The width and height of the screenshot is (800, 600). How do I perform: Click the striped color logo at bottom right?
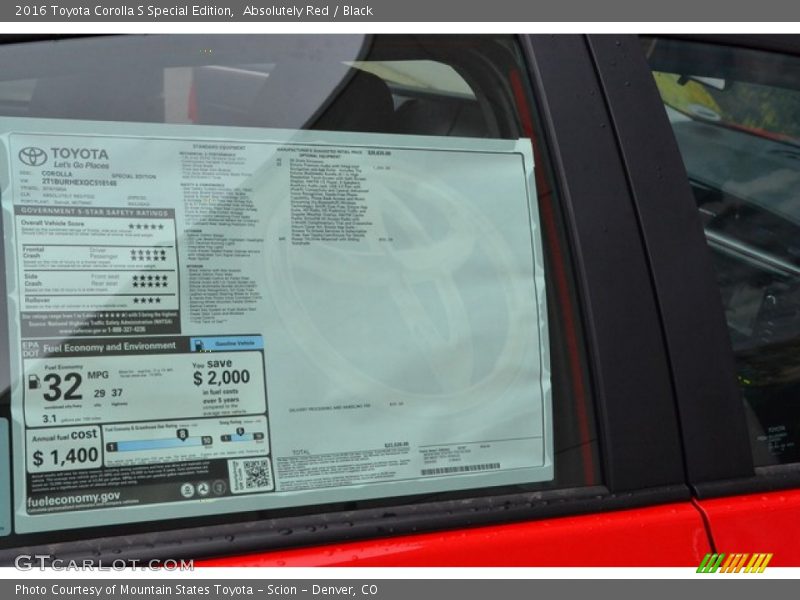tap(734, 562)
